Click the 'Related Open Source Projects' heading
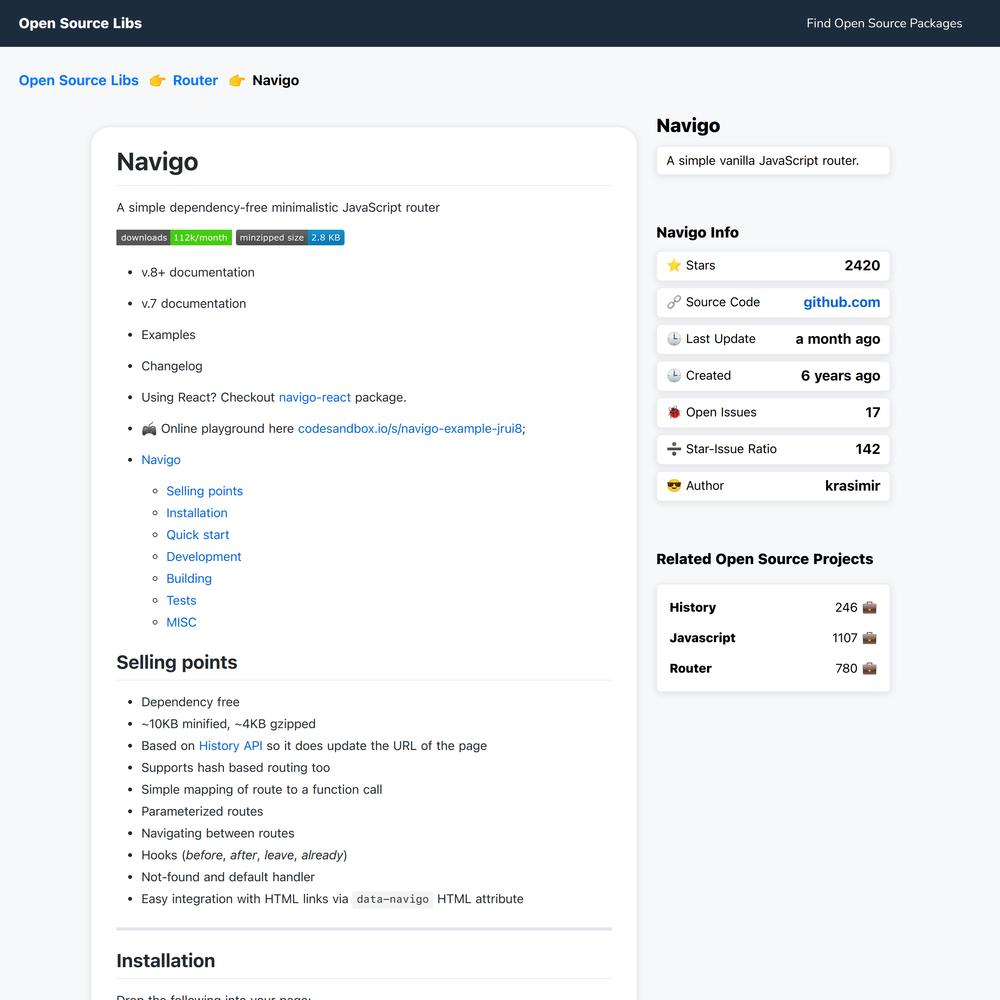The height and width of the screenshot is (1000, 1000). point(765,559)
